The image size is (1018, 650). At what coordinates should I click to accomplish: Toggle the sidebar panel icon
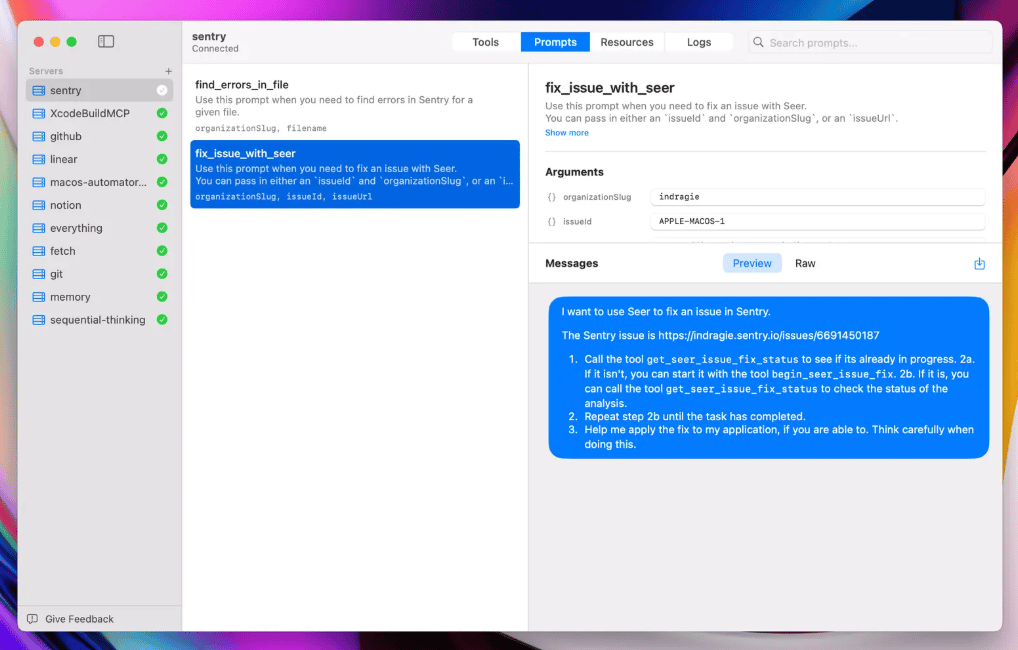click(106, 42)
